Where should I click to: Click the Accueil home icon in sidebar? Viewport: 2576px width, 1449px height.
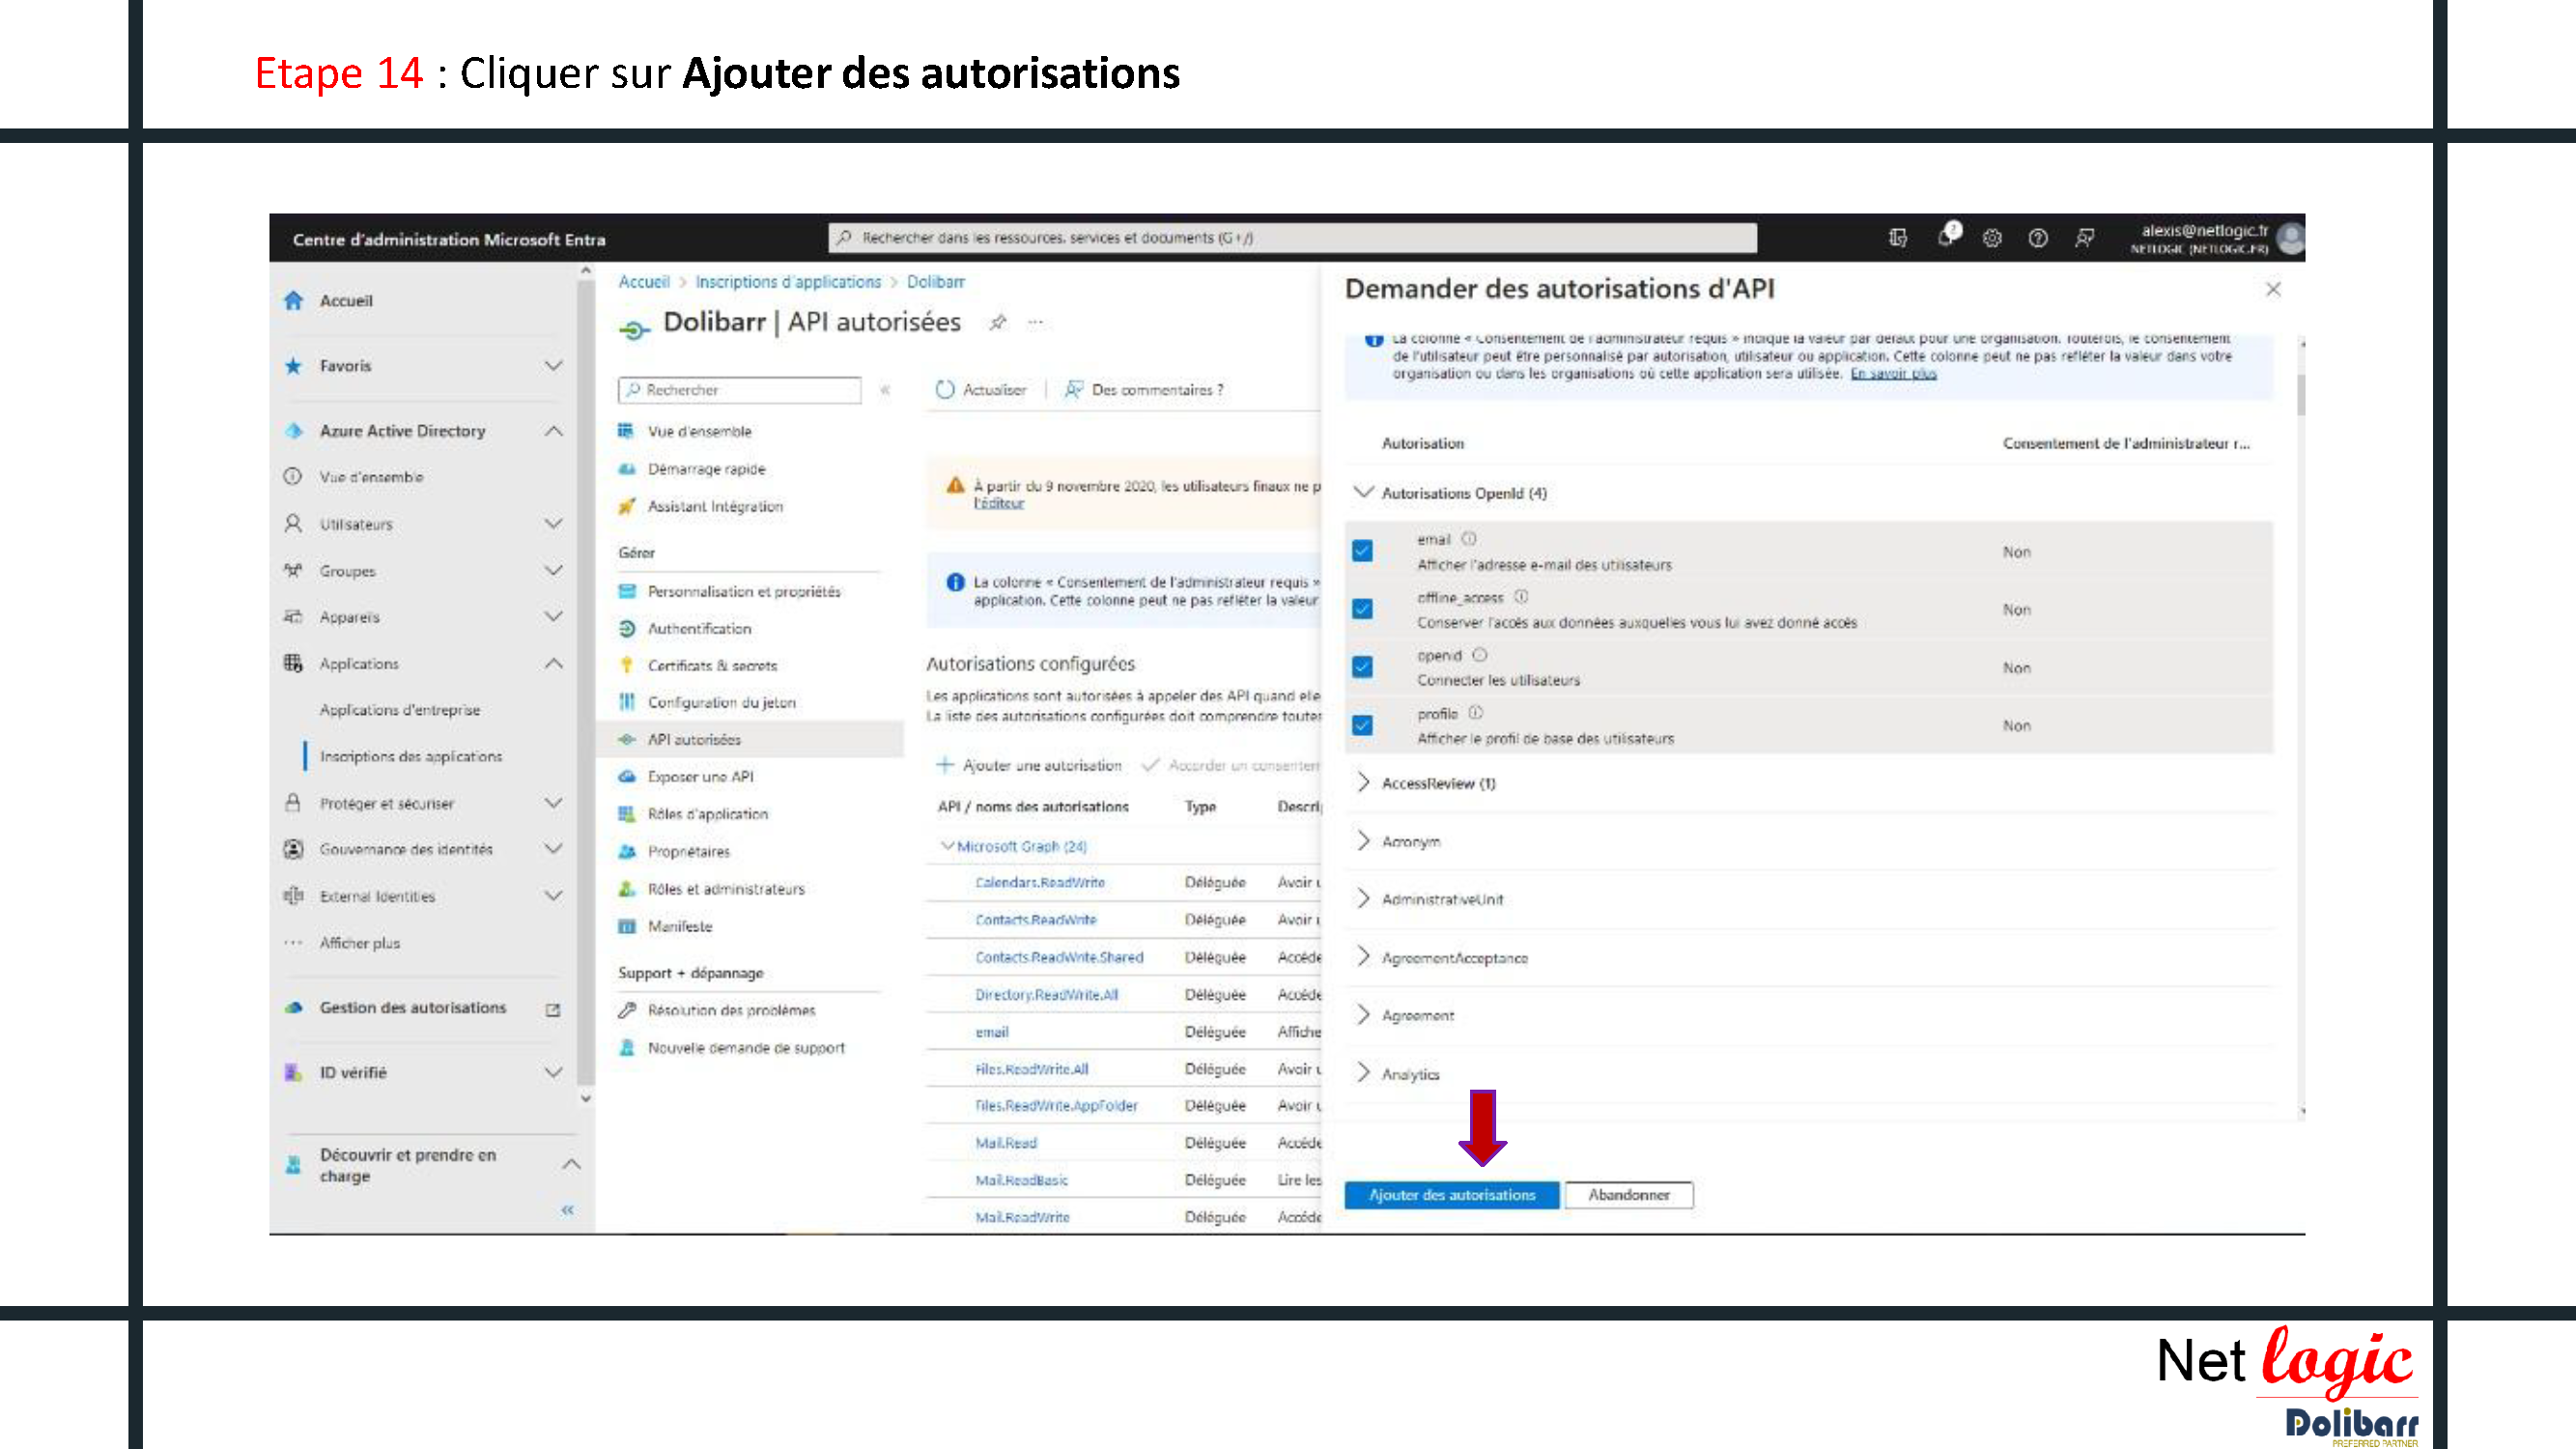(x=293, y=300)
